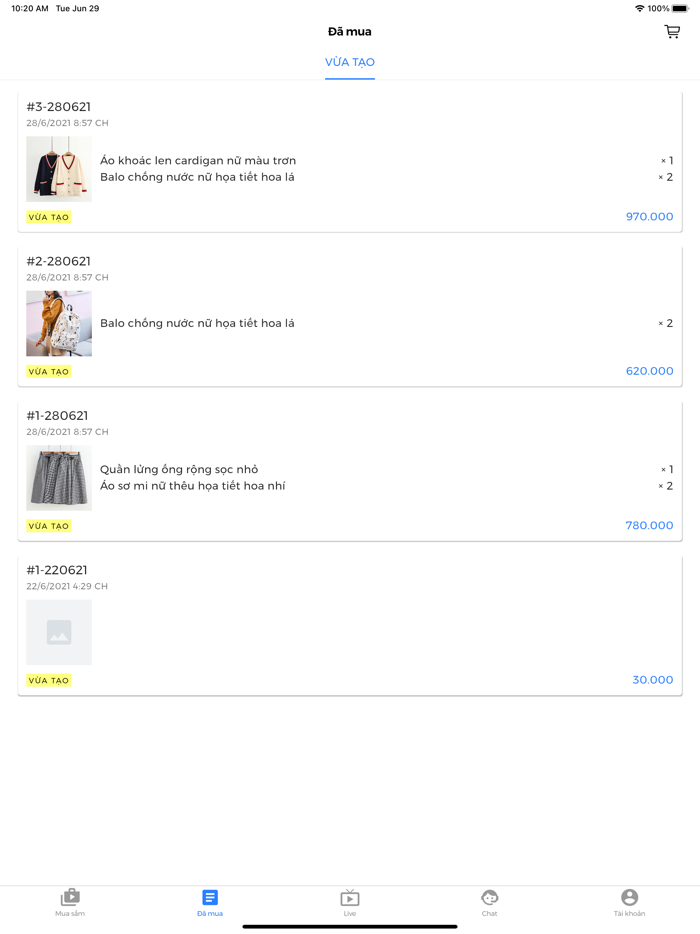Open the Live TV icon
The image size is (700, 934).
(x=350, y=897)
